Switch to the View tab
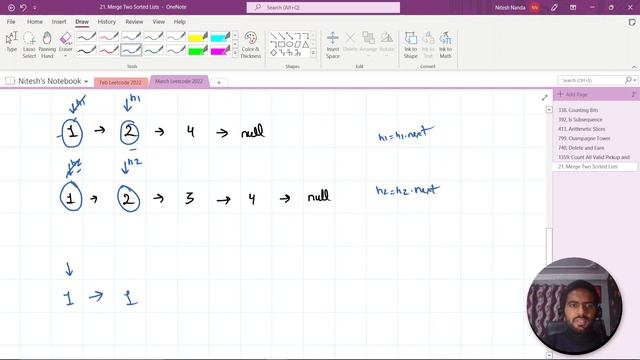 click(x=158, y=22)
